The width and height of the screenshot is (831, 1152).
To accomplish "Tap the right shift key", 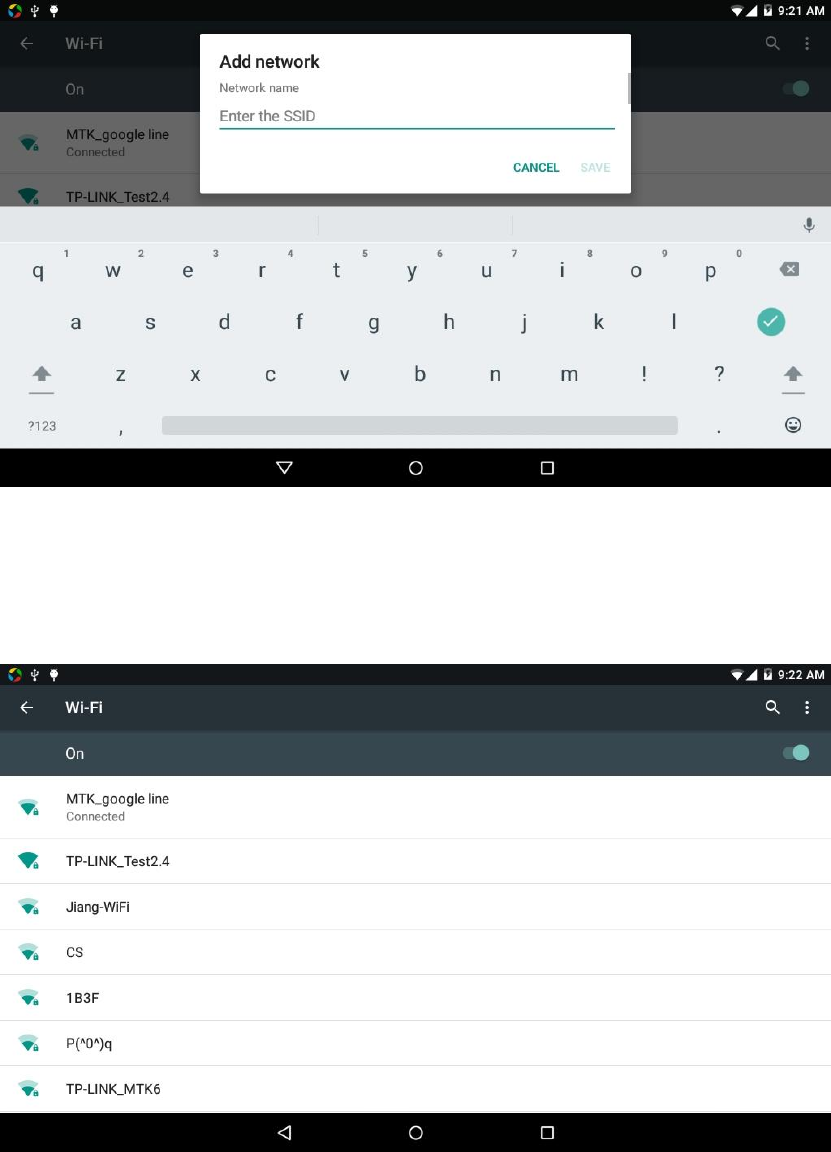I will point(793,374).
